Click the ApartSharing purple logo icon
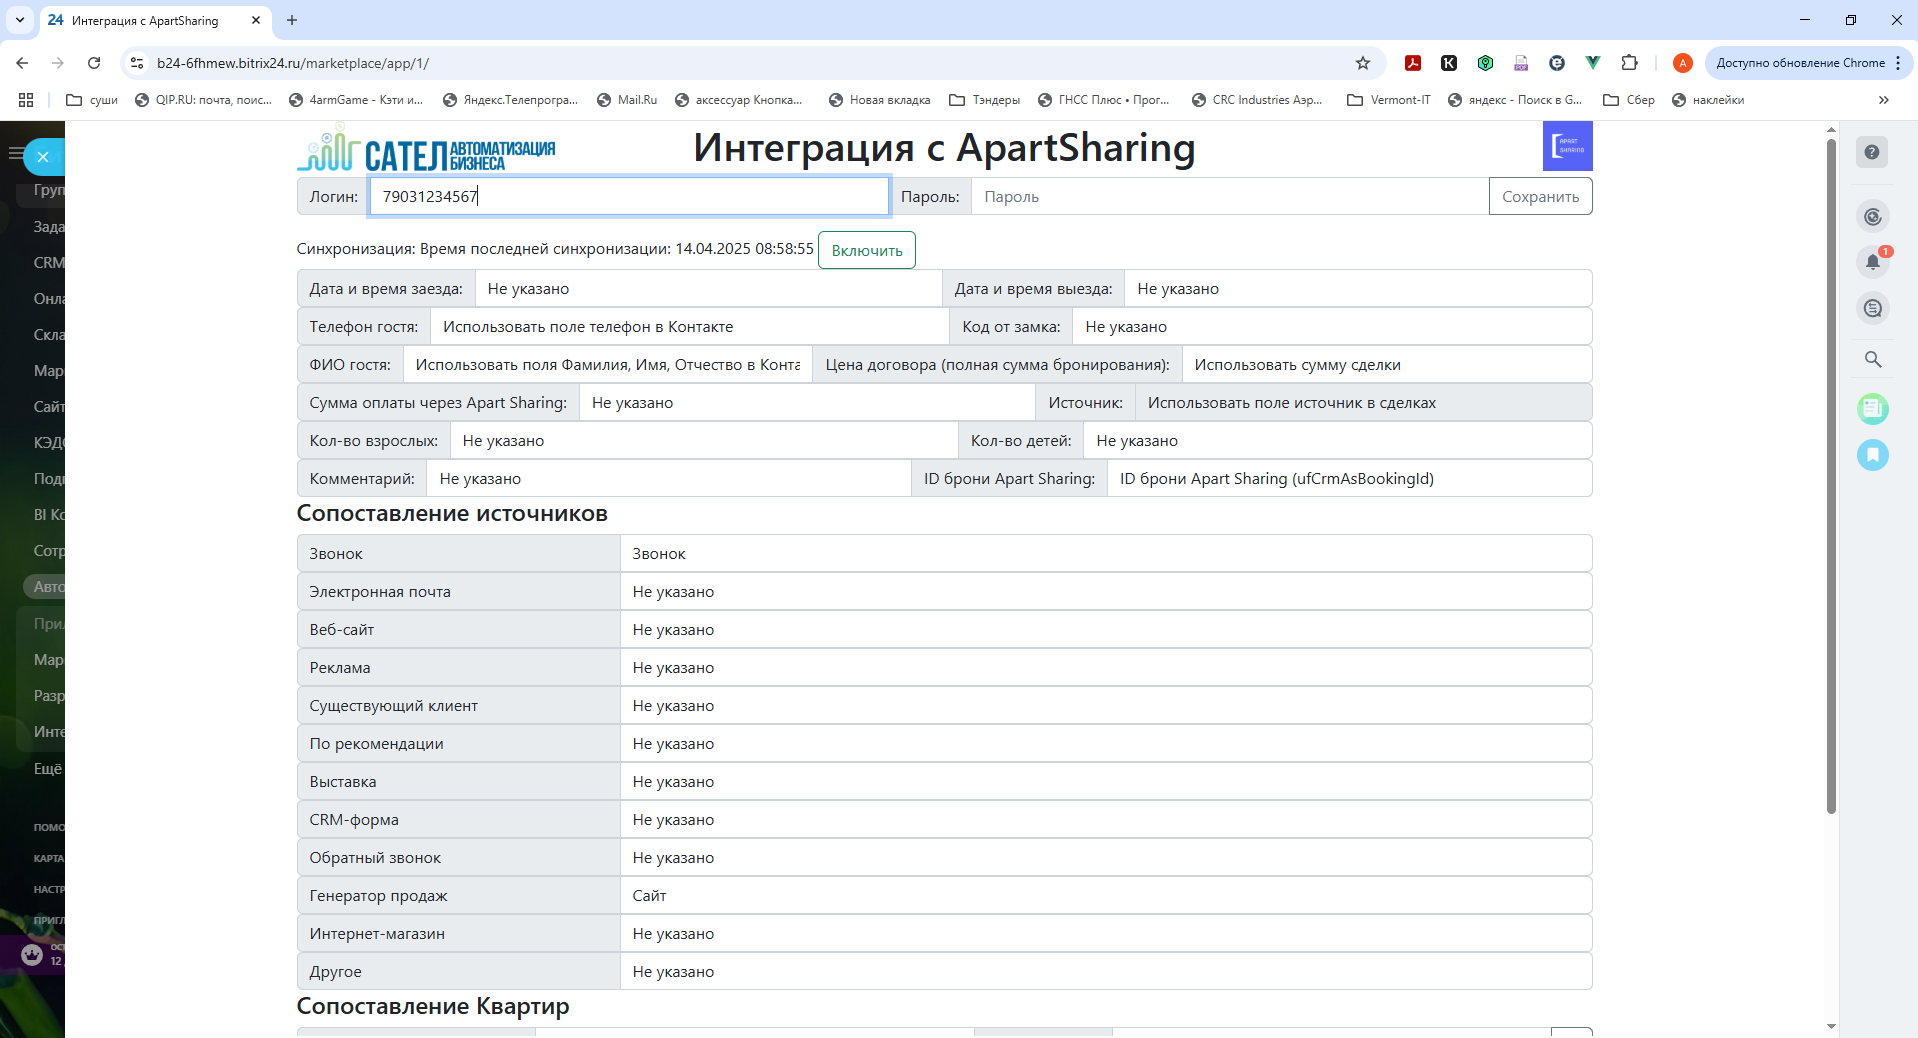The height and width of the screenshot is (1038, 1918). pos(1567,146)
